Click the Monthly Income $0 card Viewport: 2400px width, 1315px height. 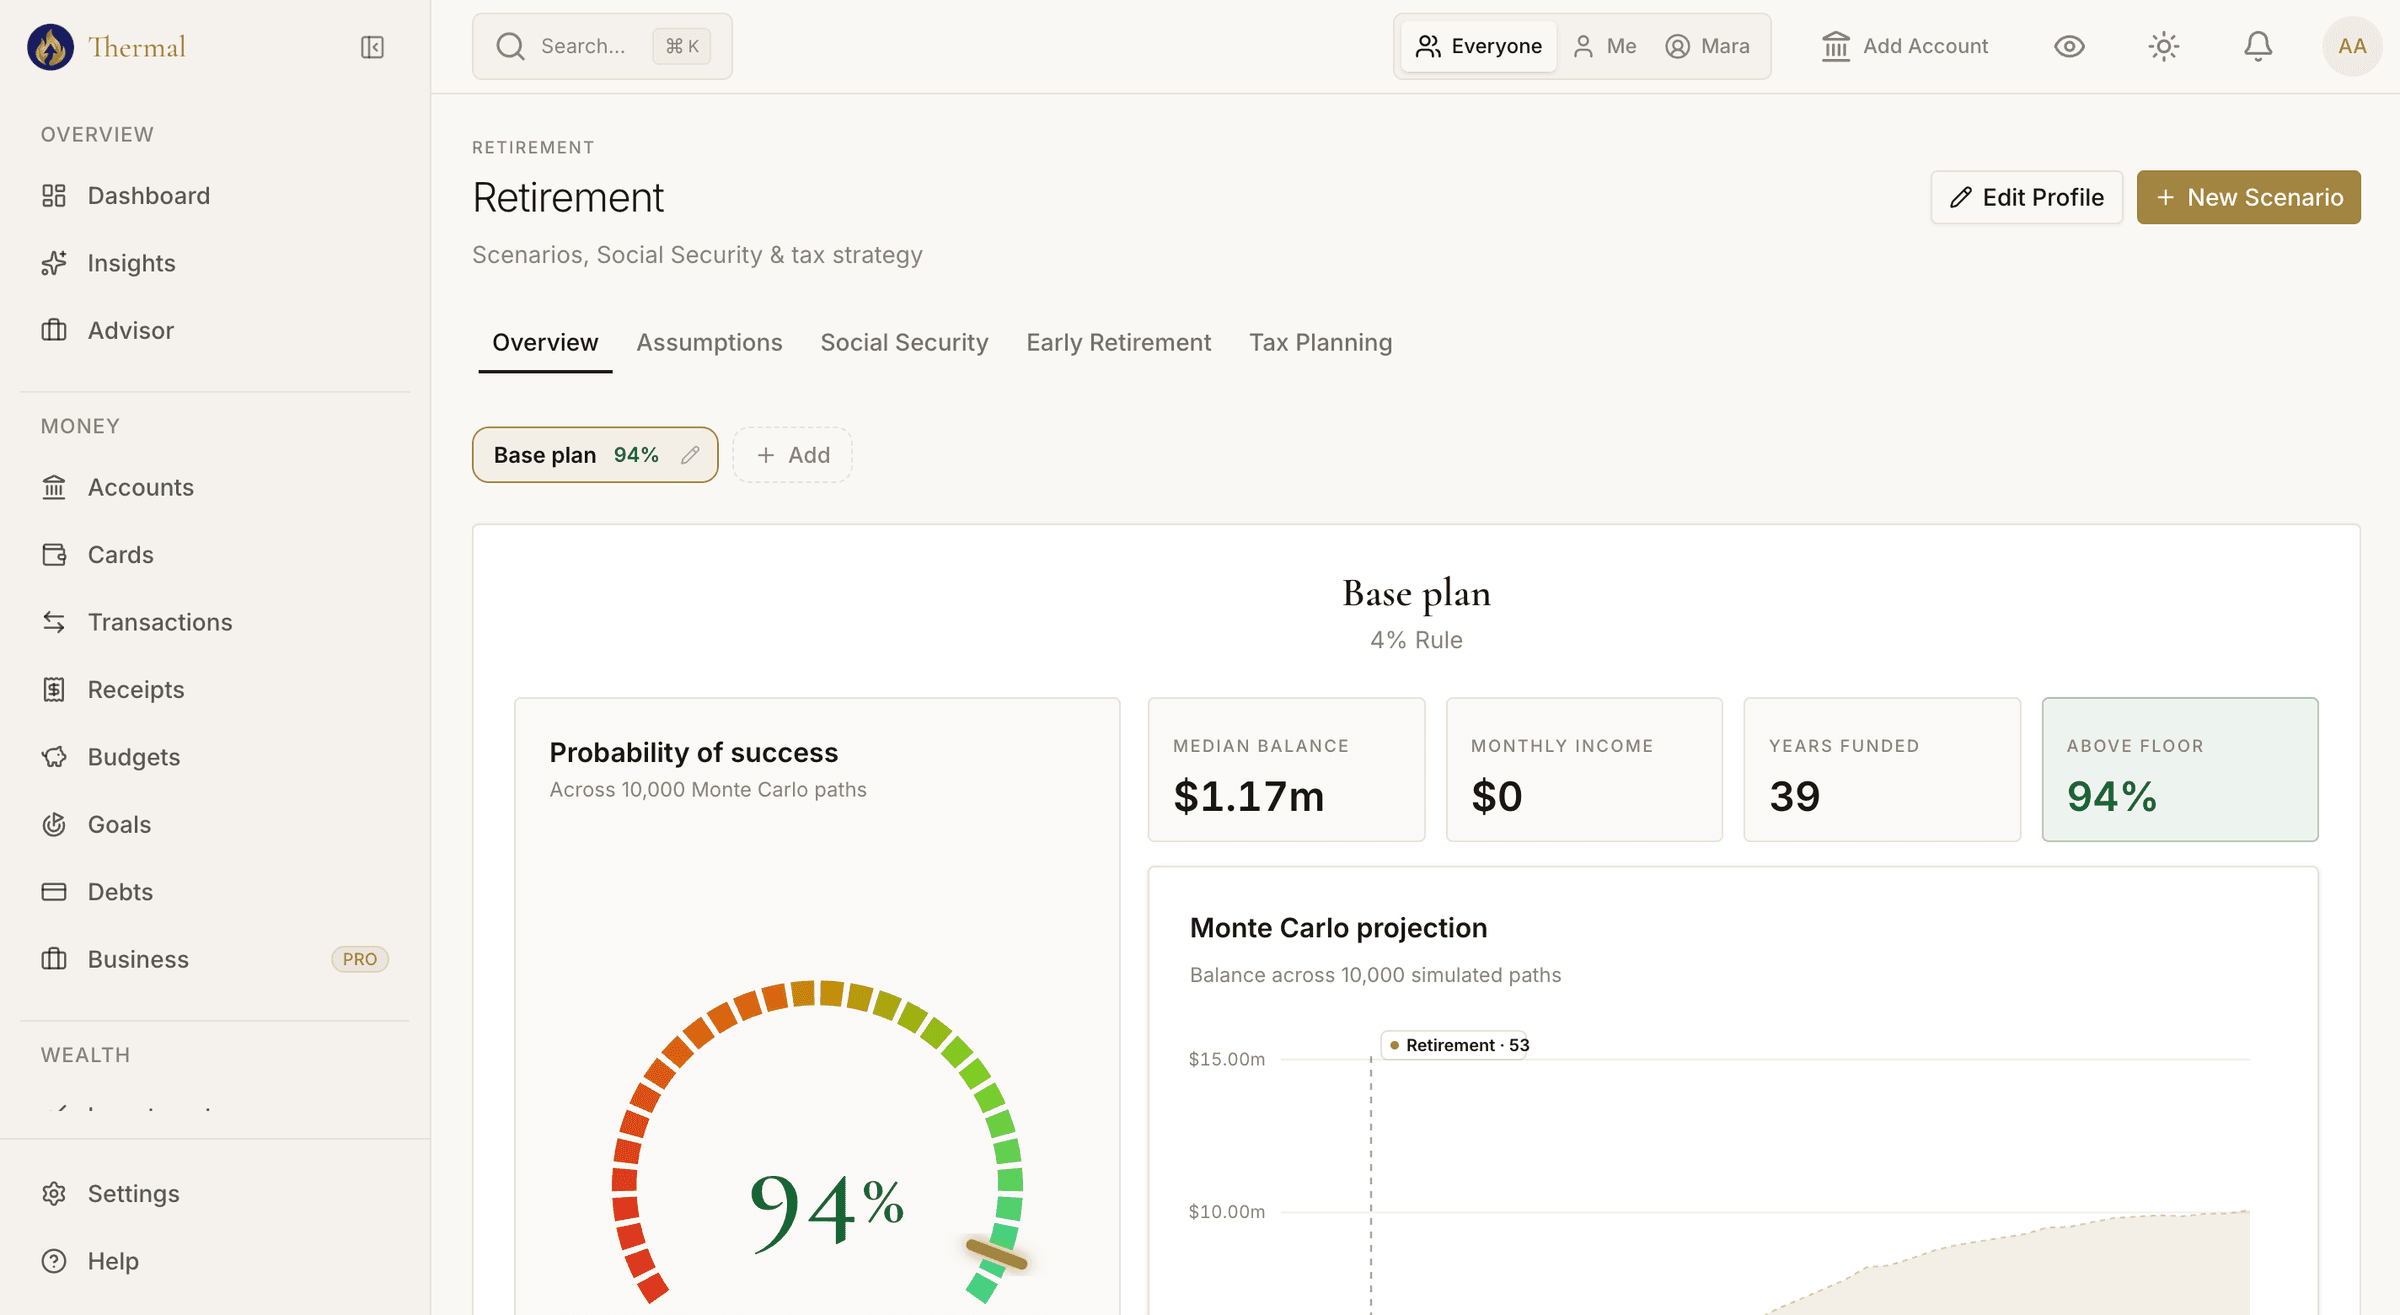coord(1584,770)
